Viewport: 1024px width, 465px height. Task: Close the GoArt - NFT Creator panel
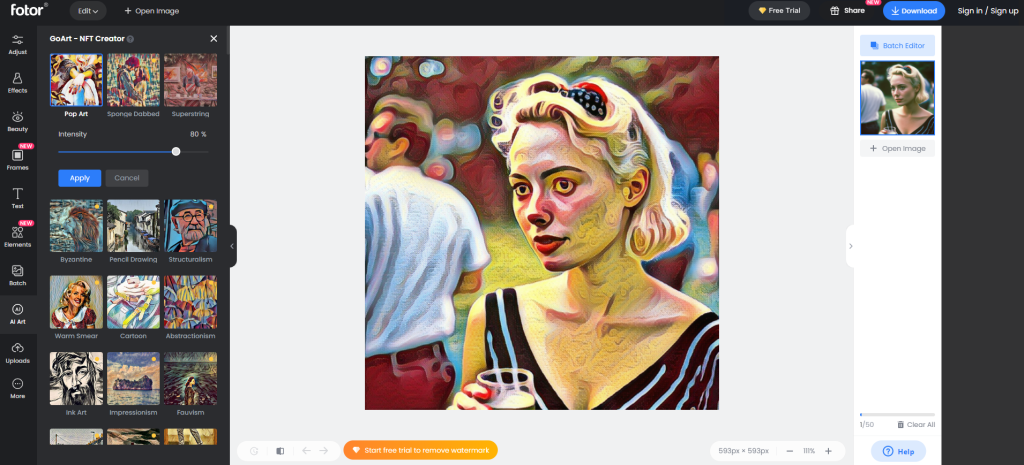tap(214, 39)
